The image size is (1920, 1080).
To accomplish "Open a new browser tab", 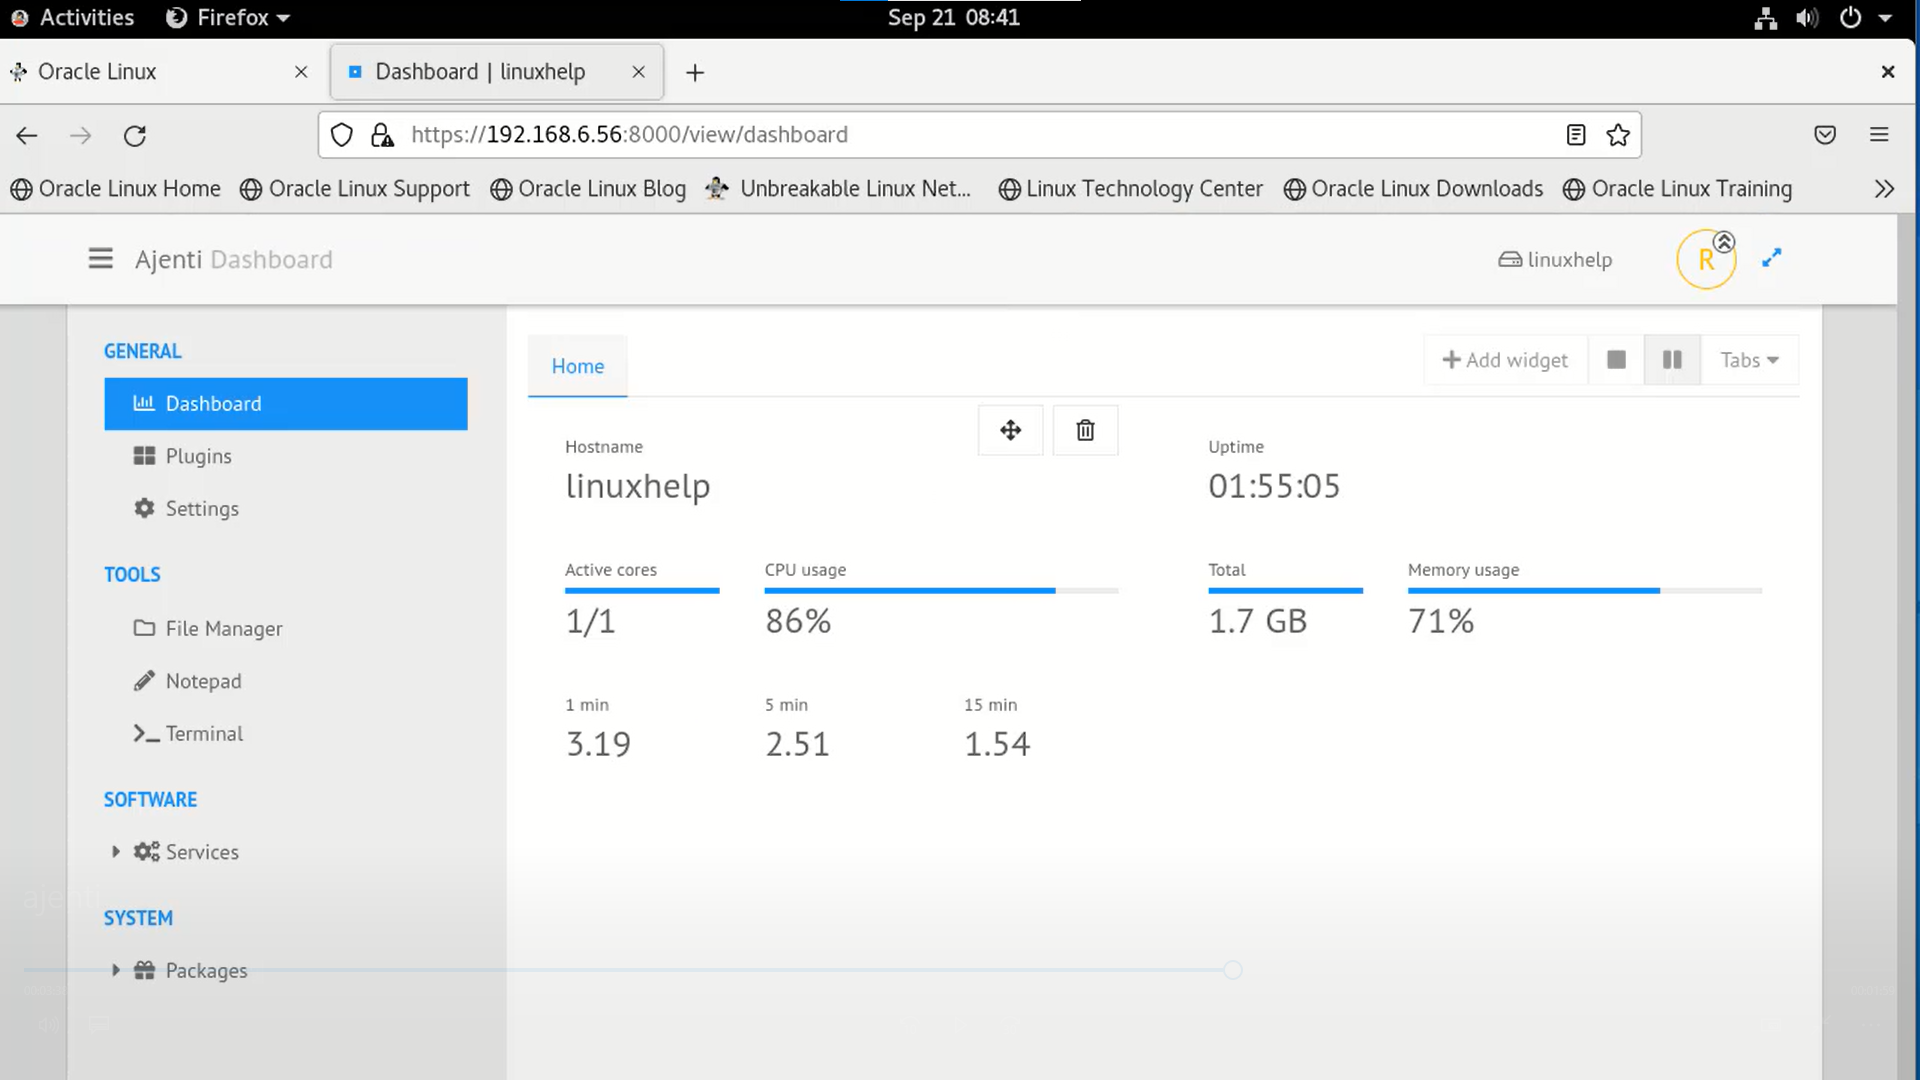I will click(x=695, y=73).
